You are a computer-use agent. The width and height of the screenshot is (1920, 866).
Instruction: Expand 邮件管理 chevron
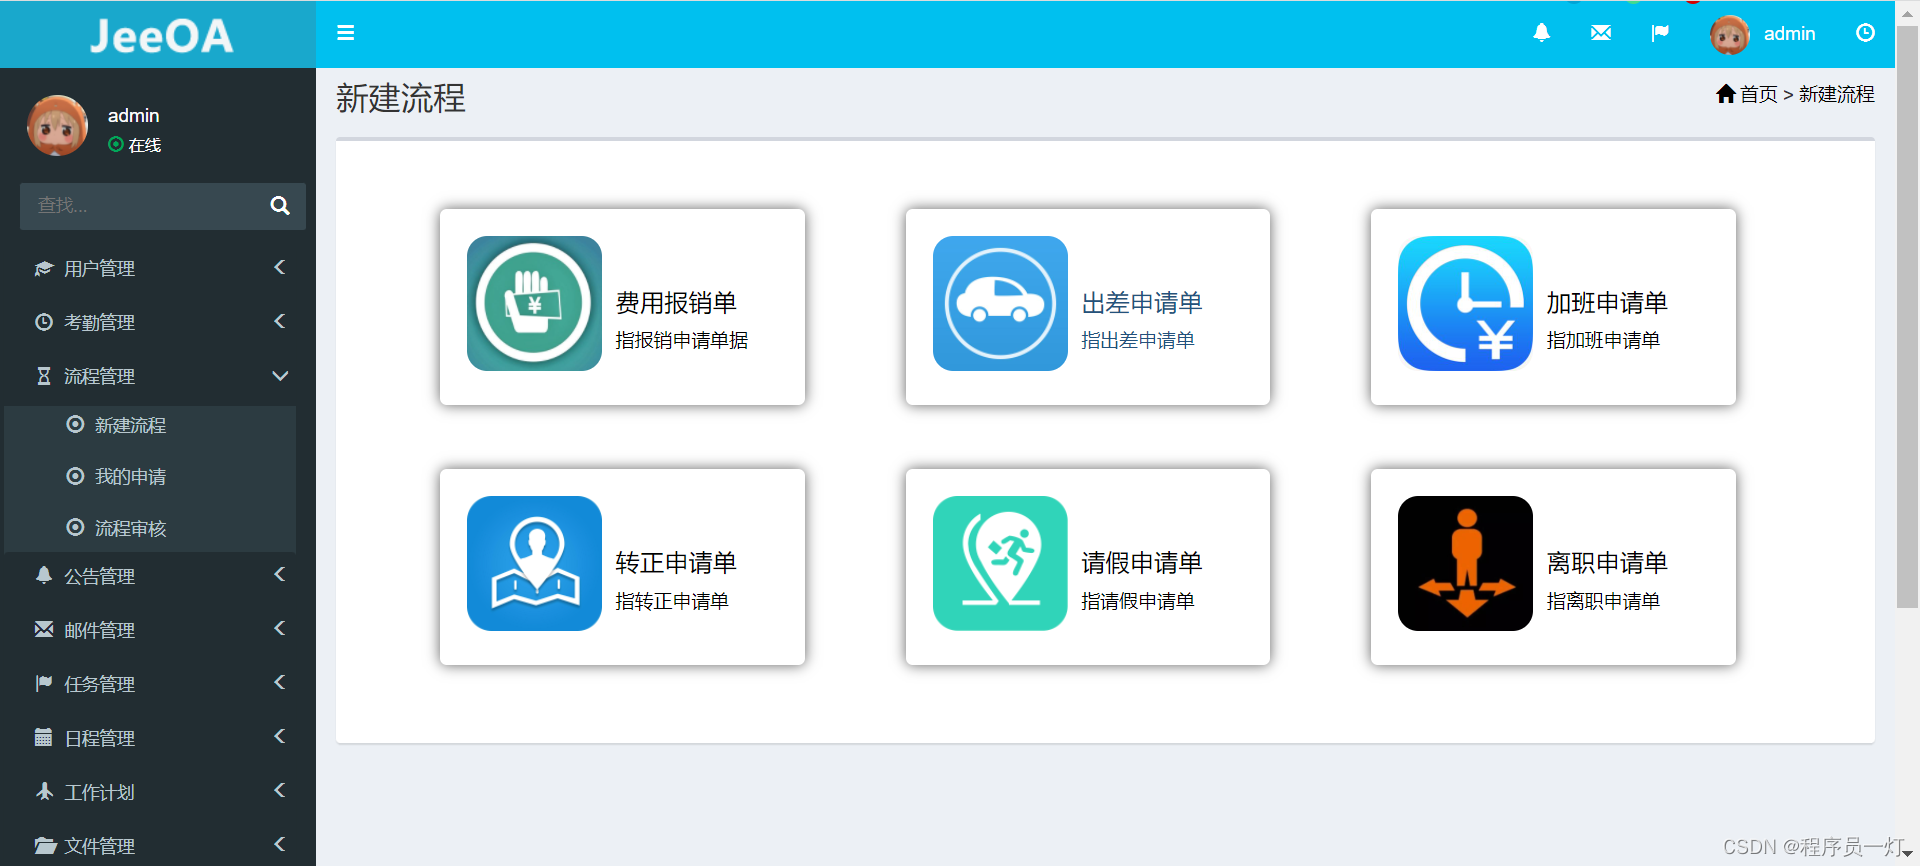[x=280, y=628]
